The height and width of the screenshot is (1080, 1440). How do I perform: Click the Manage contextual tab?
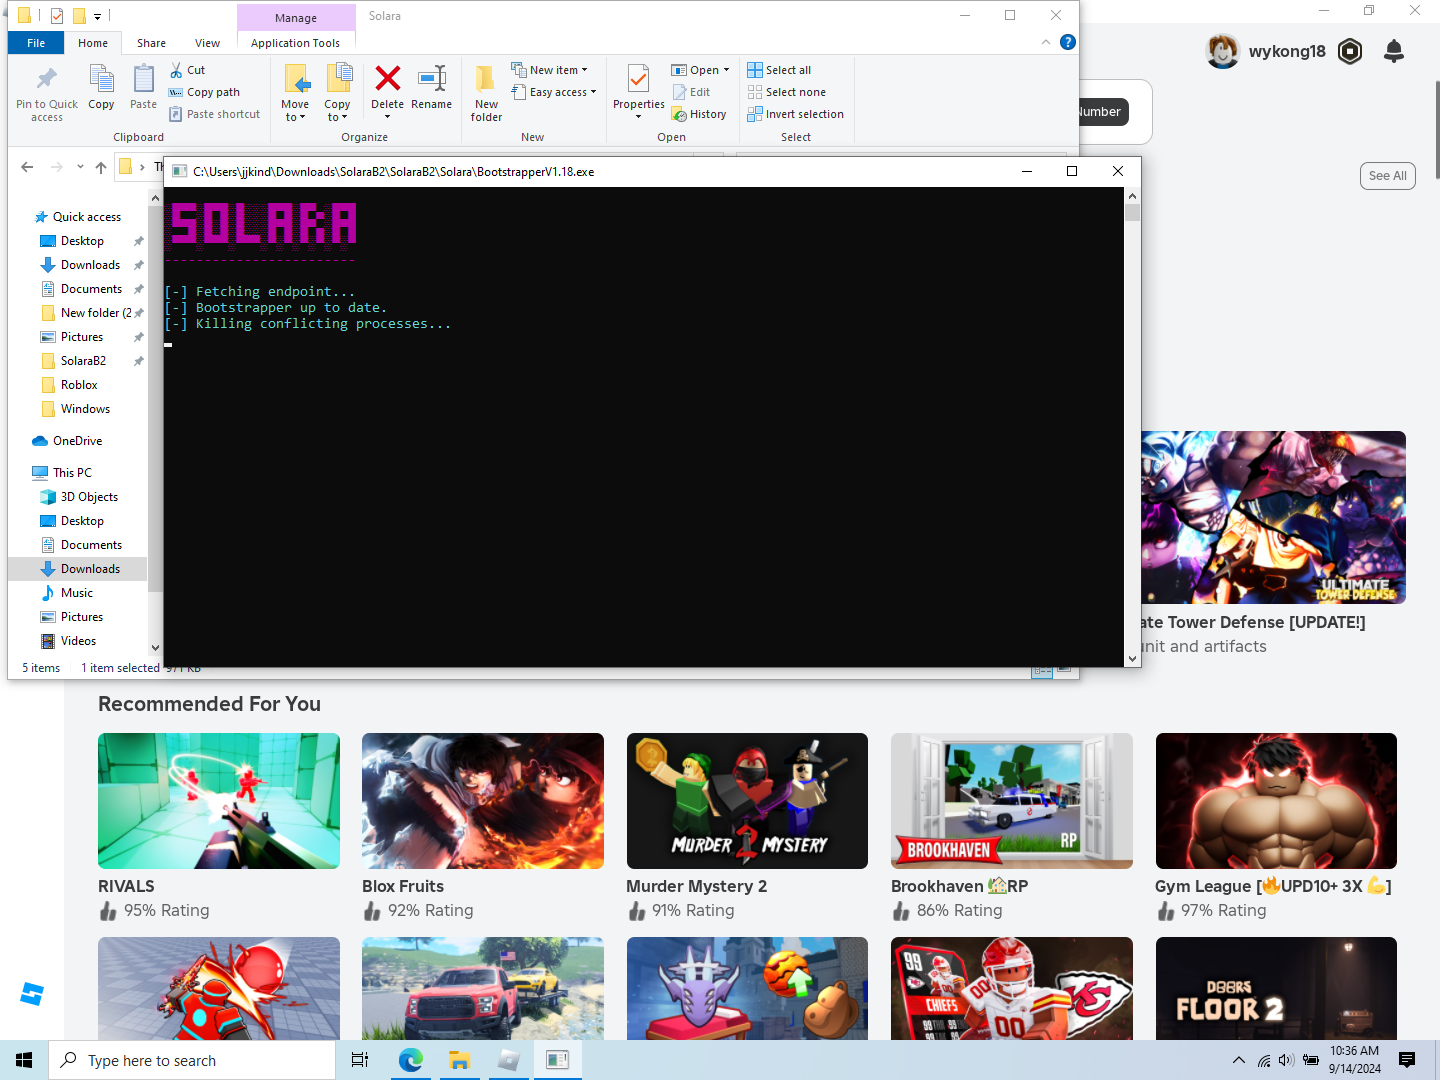click(296, 18)
